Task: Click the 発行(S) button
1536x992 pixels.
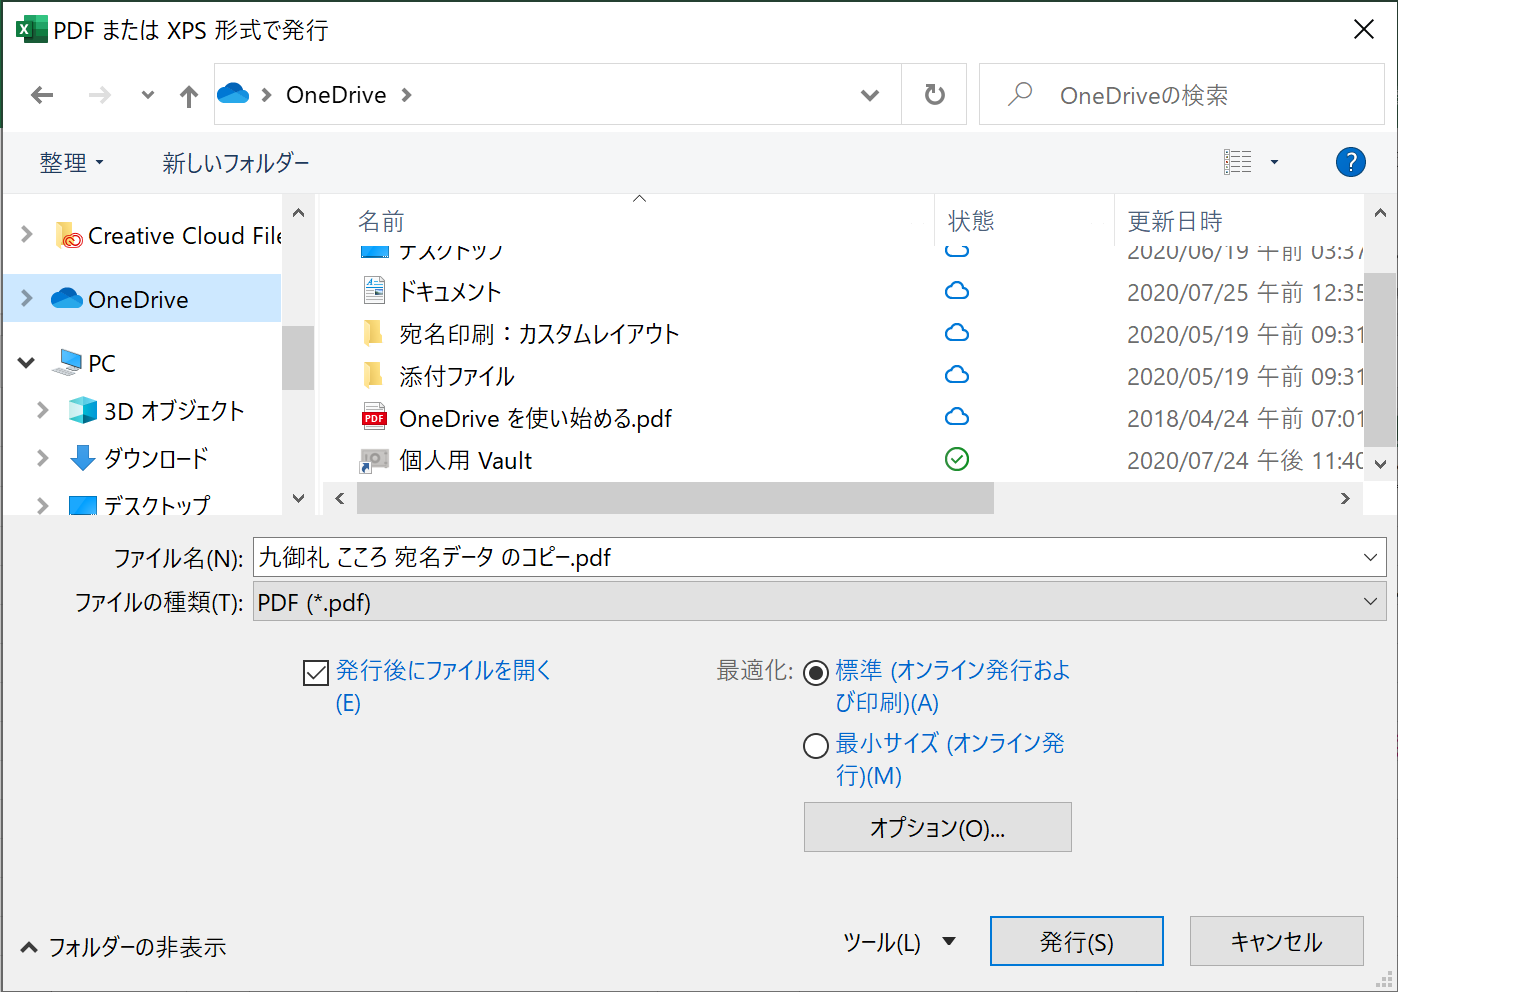Action: [1076, 942]
